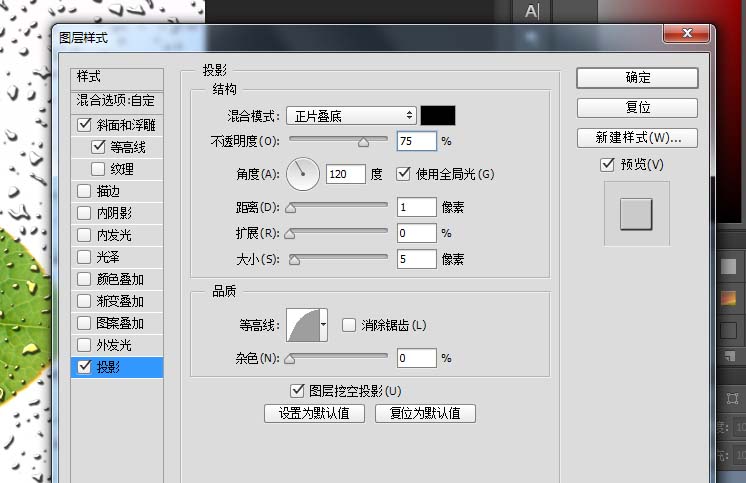The height and width of the screenshot is (483, 746).
Task: Enable the 光泽 checkbox
Action: pos(84,257)
